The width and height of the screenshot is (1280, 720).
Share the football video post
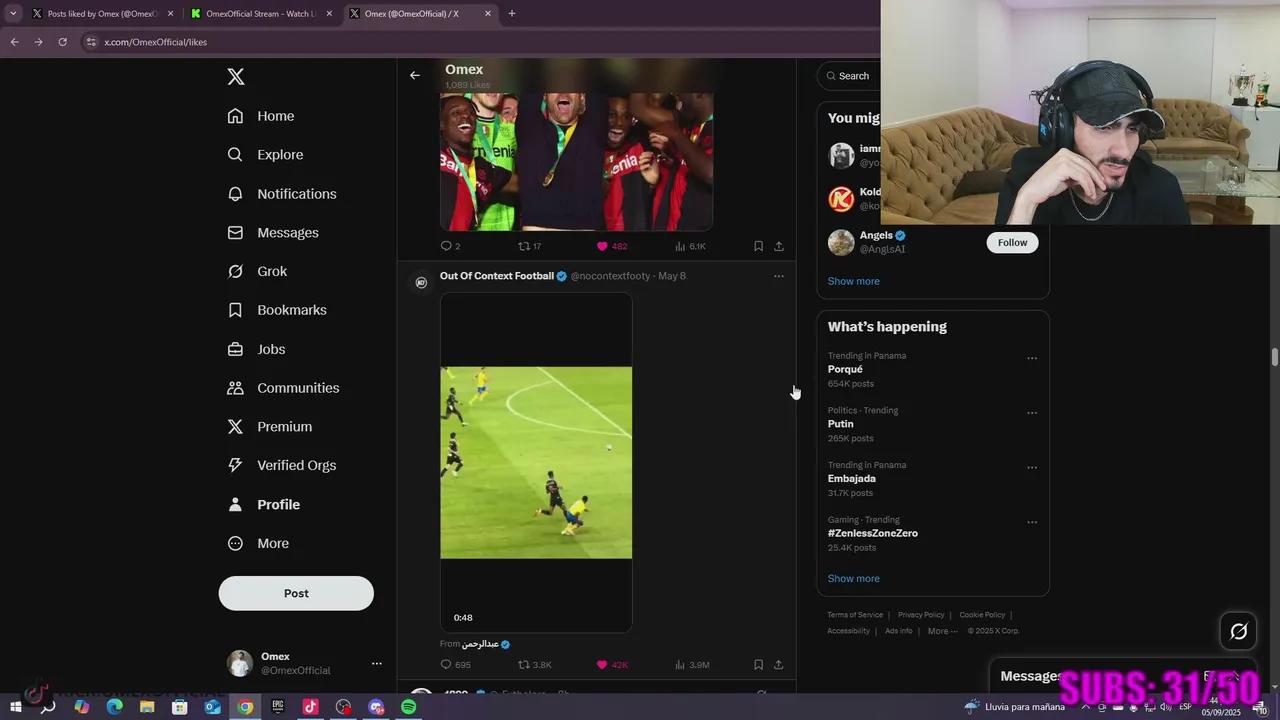[x=779, y=665]
